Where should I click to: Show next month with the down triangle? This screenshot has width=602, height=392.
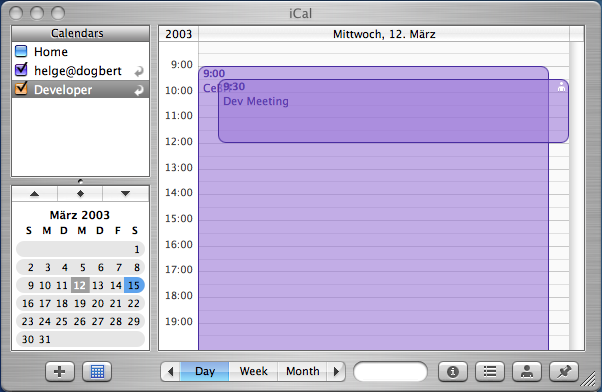pyautogui.click(x=125, y=194)
